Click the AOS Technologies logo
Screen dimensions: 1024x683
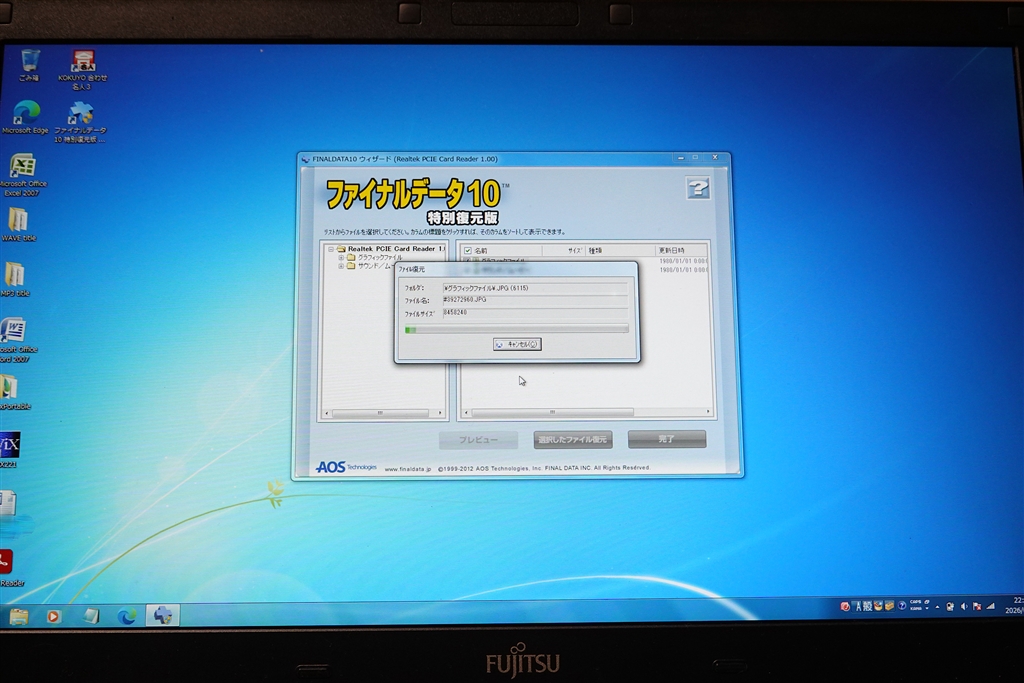(x=346, y=468)
